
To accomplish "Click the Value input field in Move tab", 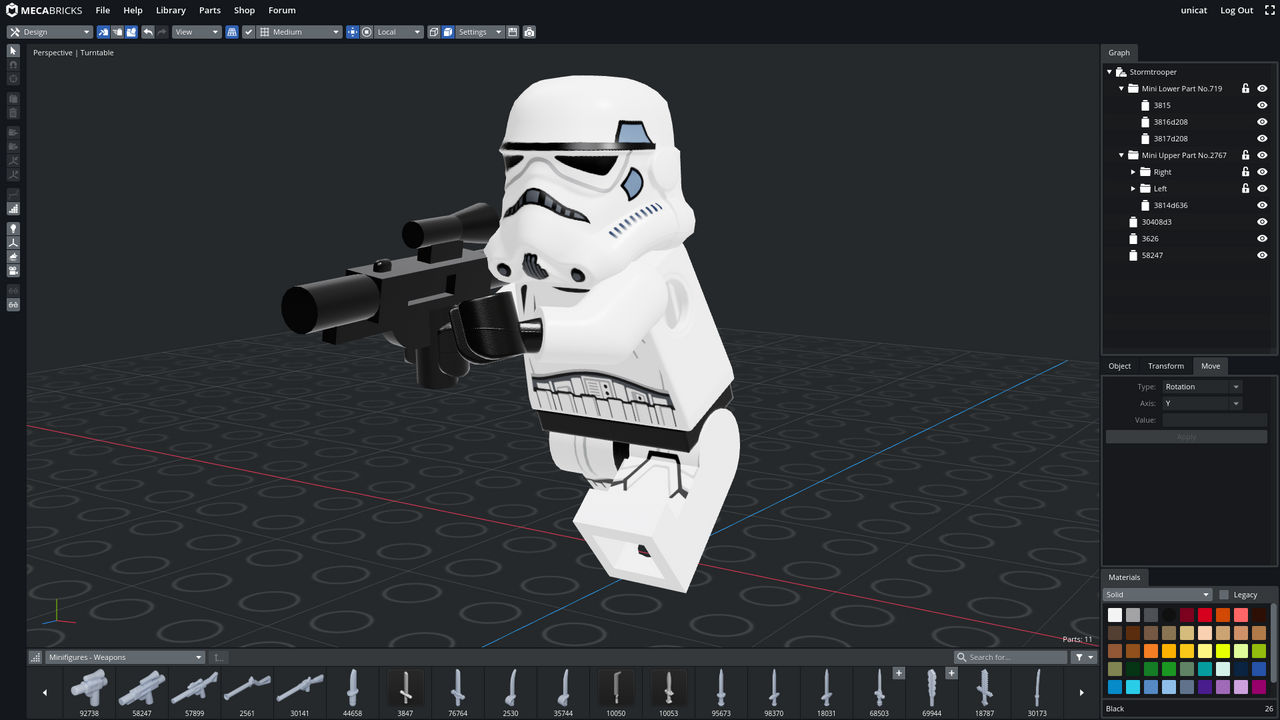I will click(x=1214, y=420).
